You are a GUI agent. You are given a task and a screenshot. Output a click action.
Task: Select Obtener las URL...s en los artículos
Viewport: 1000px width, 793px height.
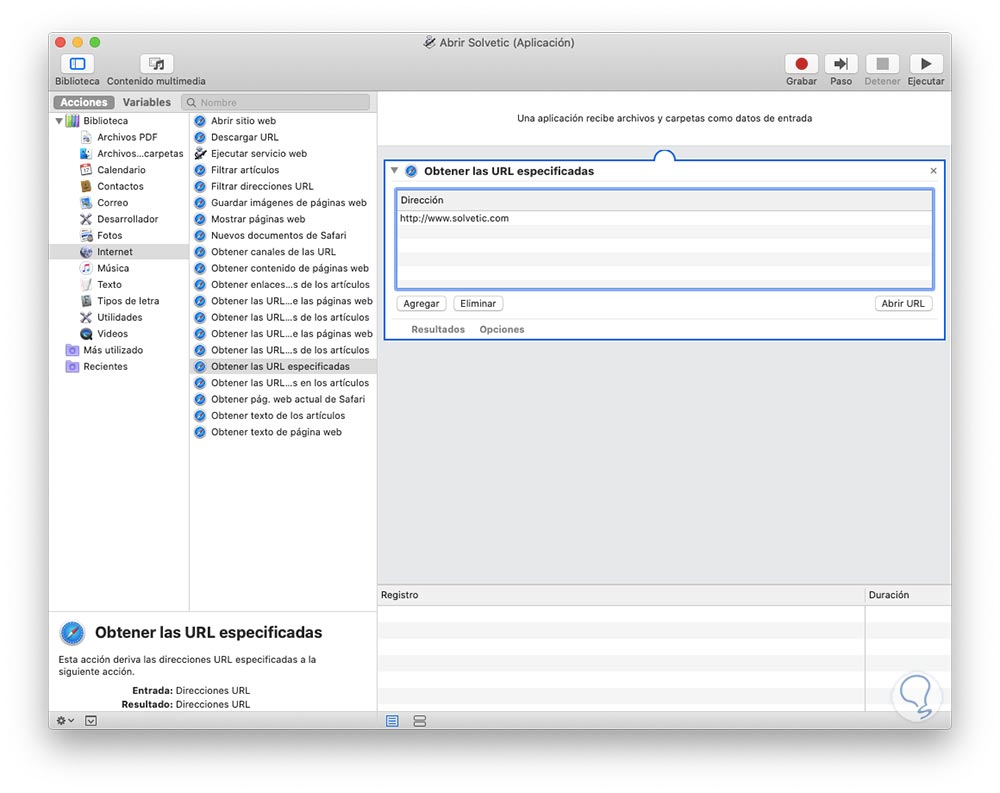click(290, 383)
